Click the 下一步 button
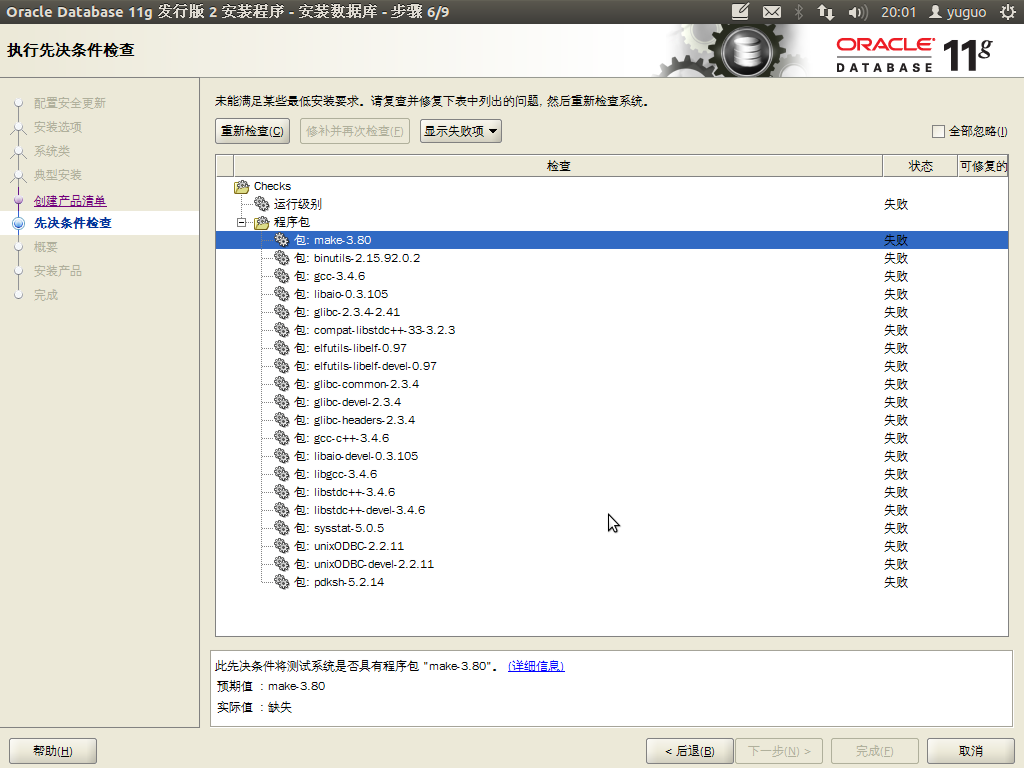 coord(778,751)
